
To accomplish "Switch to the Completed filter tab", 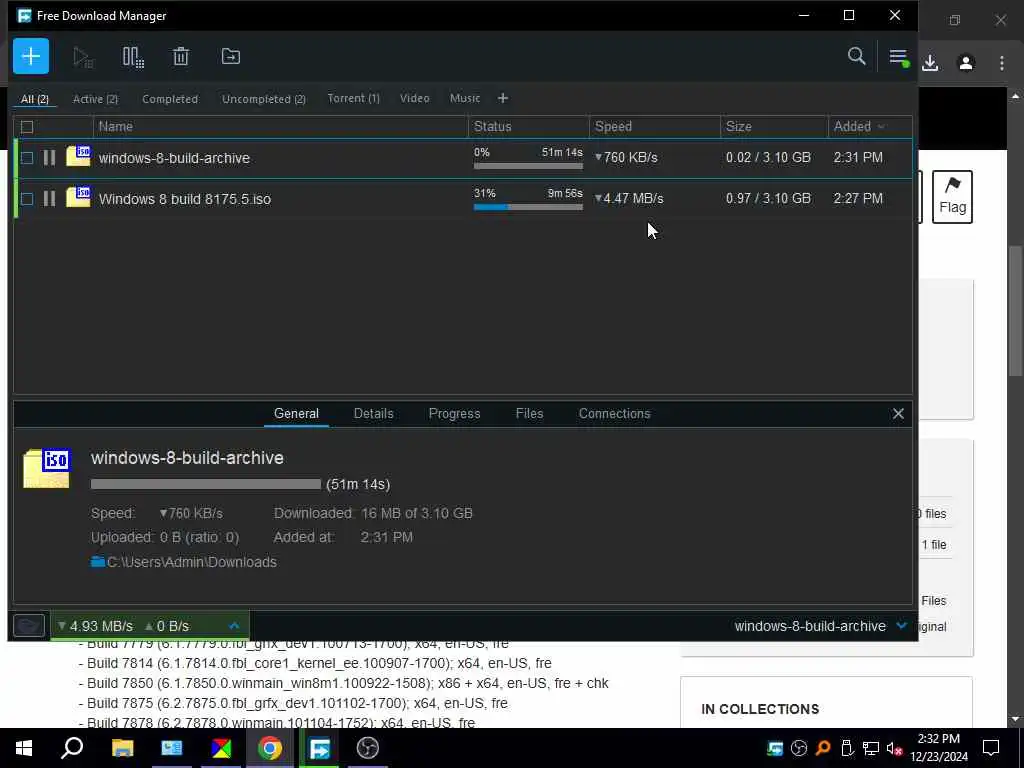I will [x=170, y=99].
